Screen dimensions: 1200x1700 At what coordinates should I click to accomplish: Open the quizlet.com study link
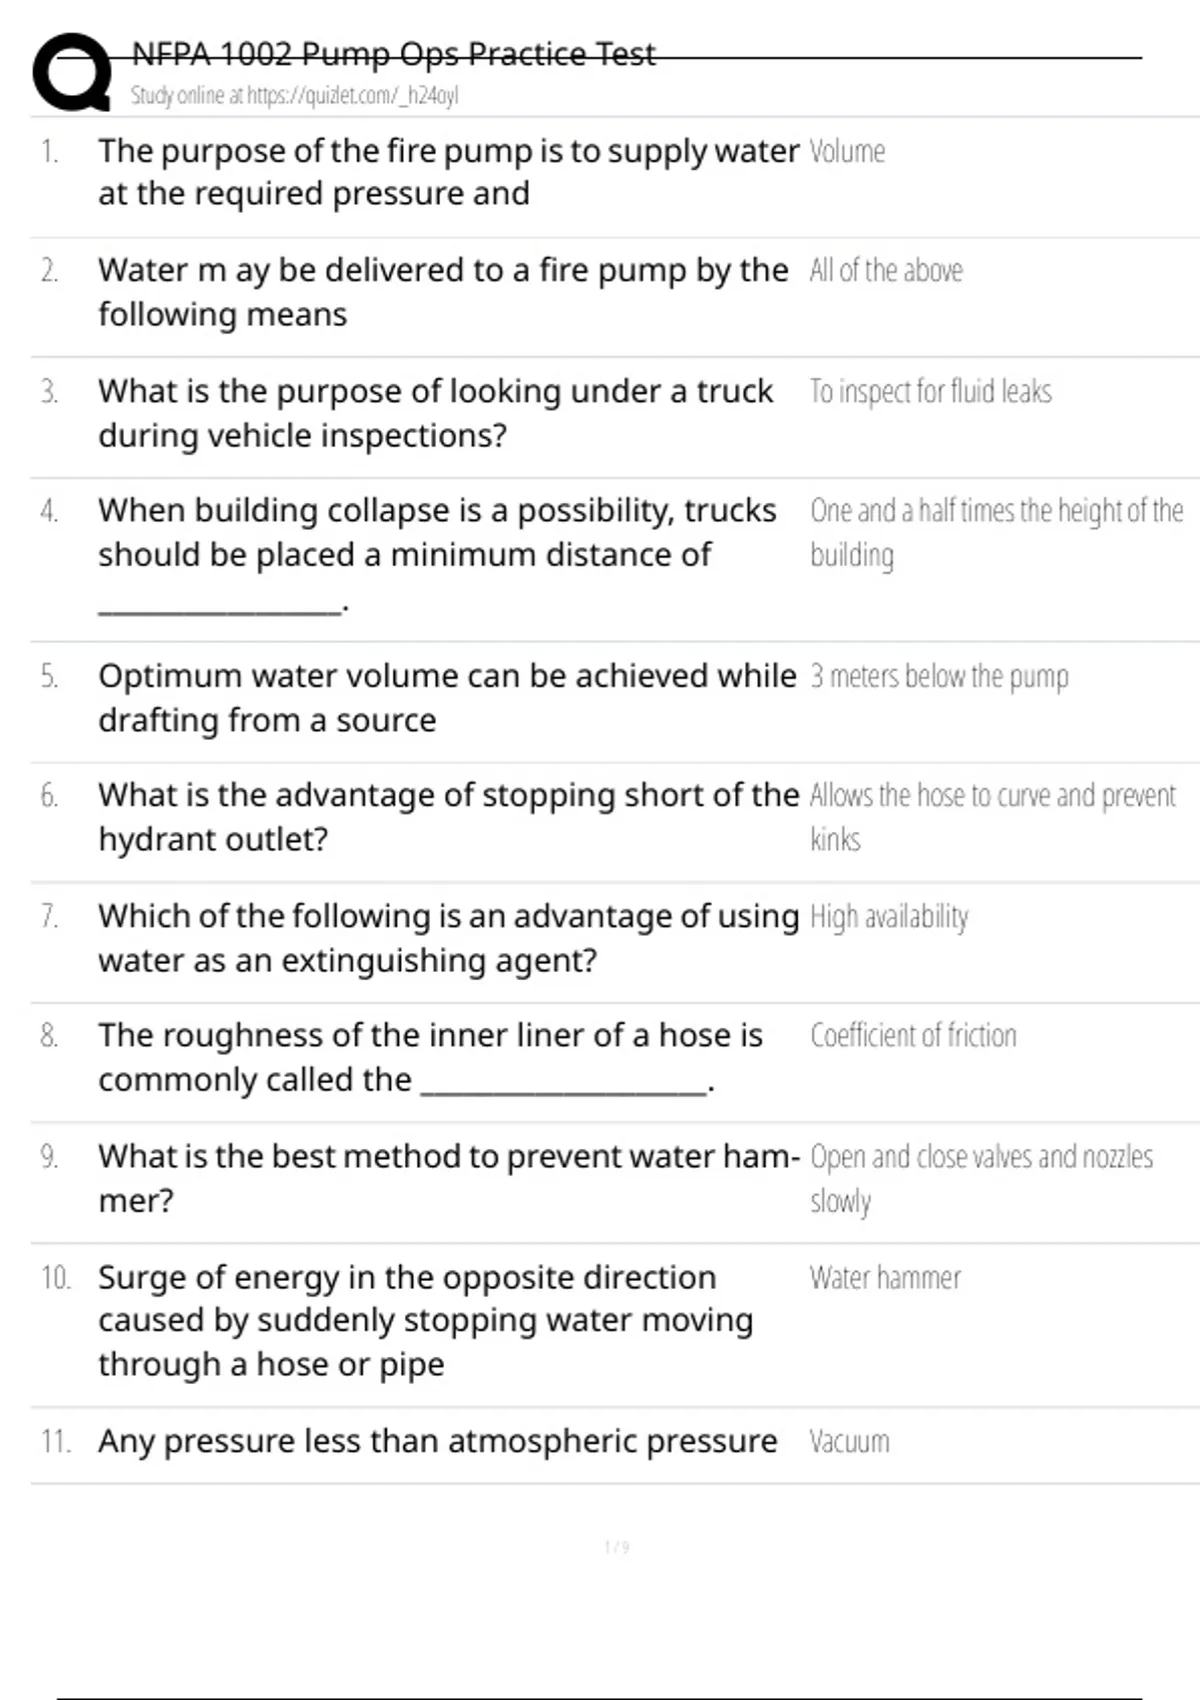(x=294, y=96)
